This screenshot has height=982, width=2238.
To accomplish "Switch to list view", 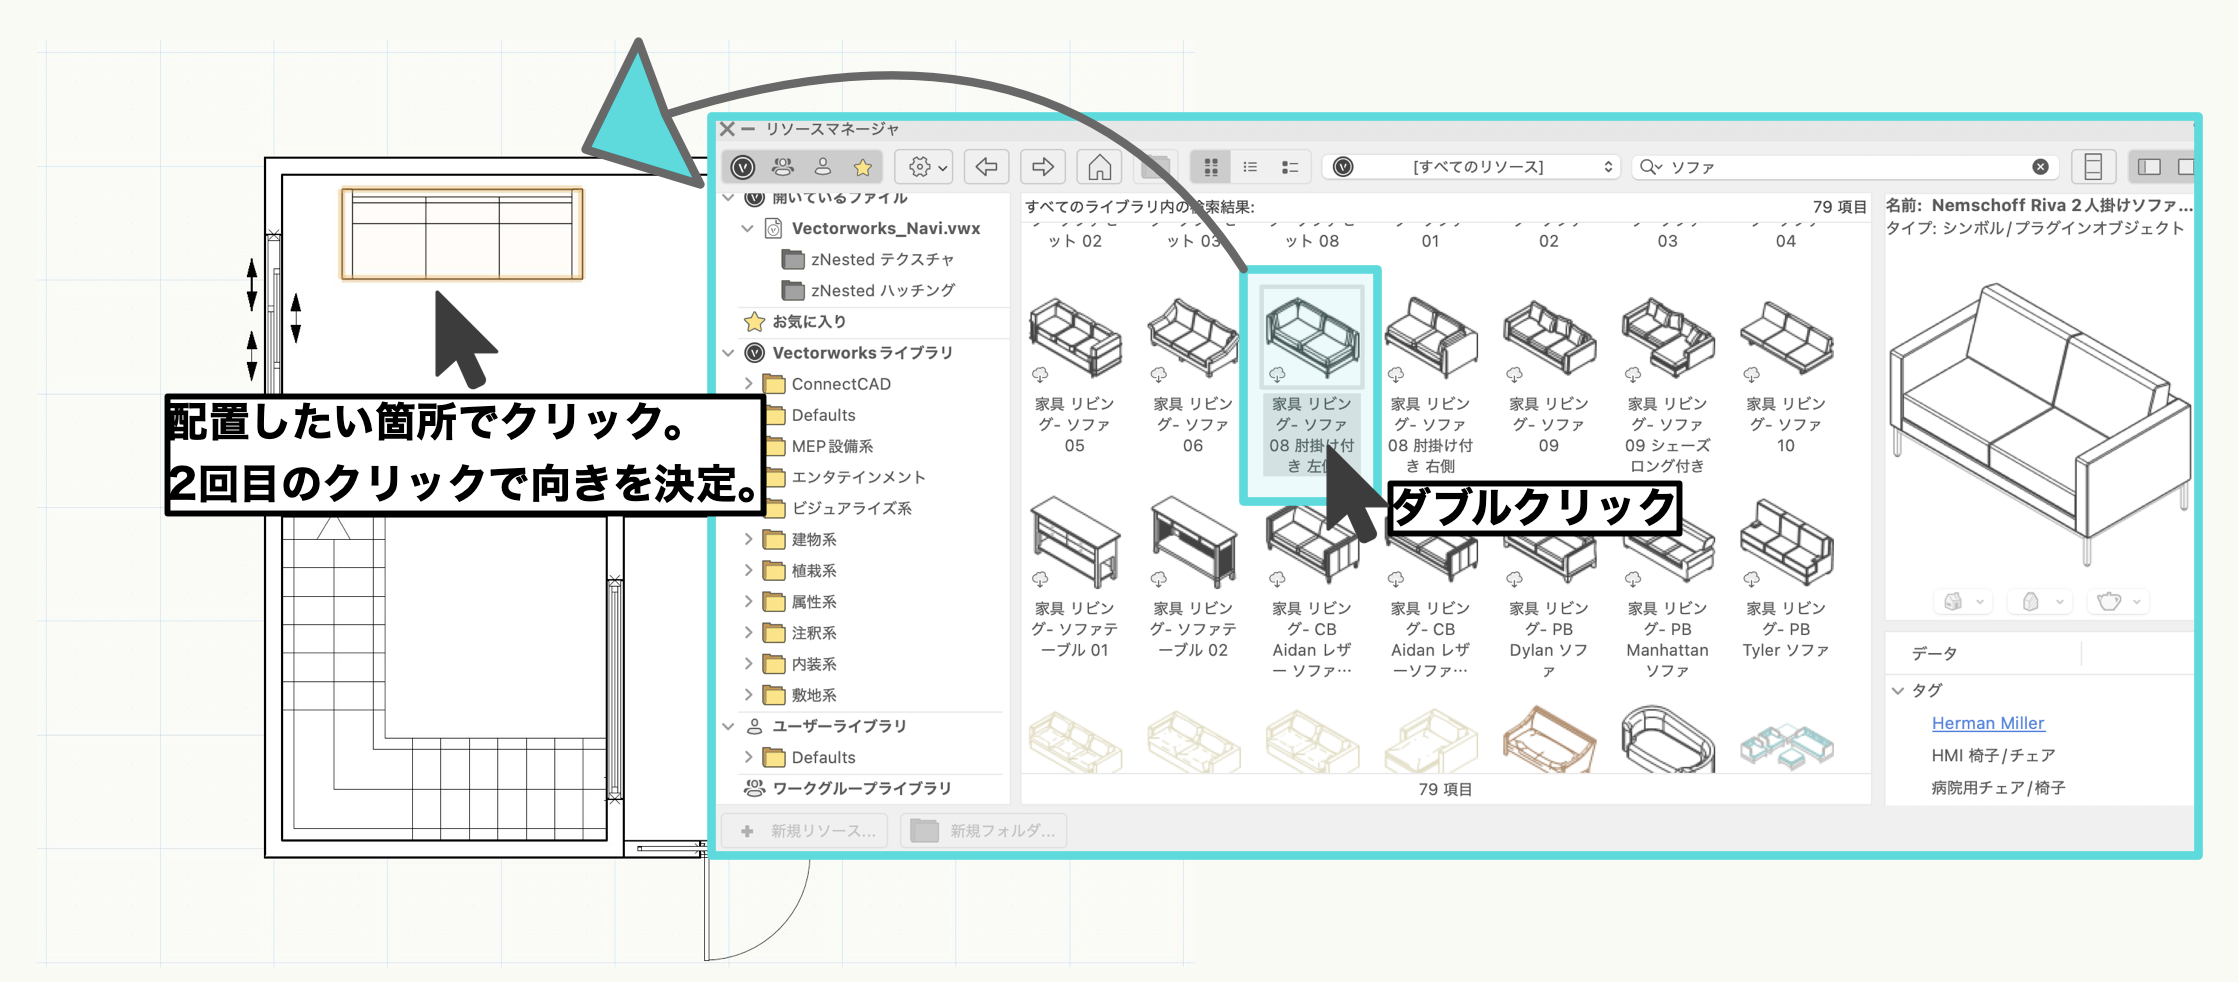I will point(1250,167).
